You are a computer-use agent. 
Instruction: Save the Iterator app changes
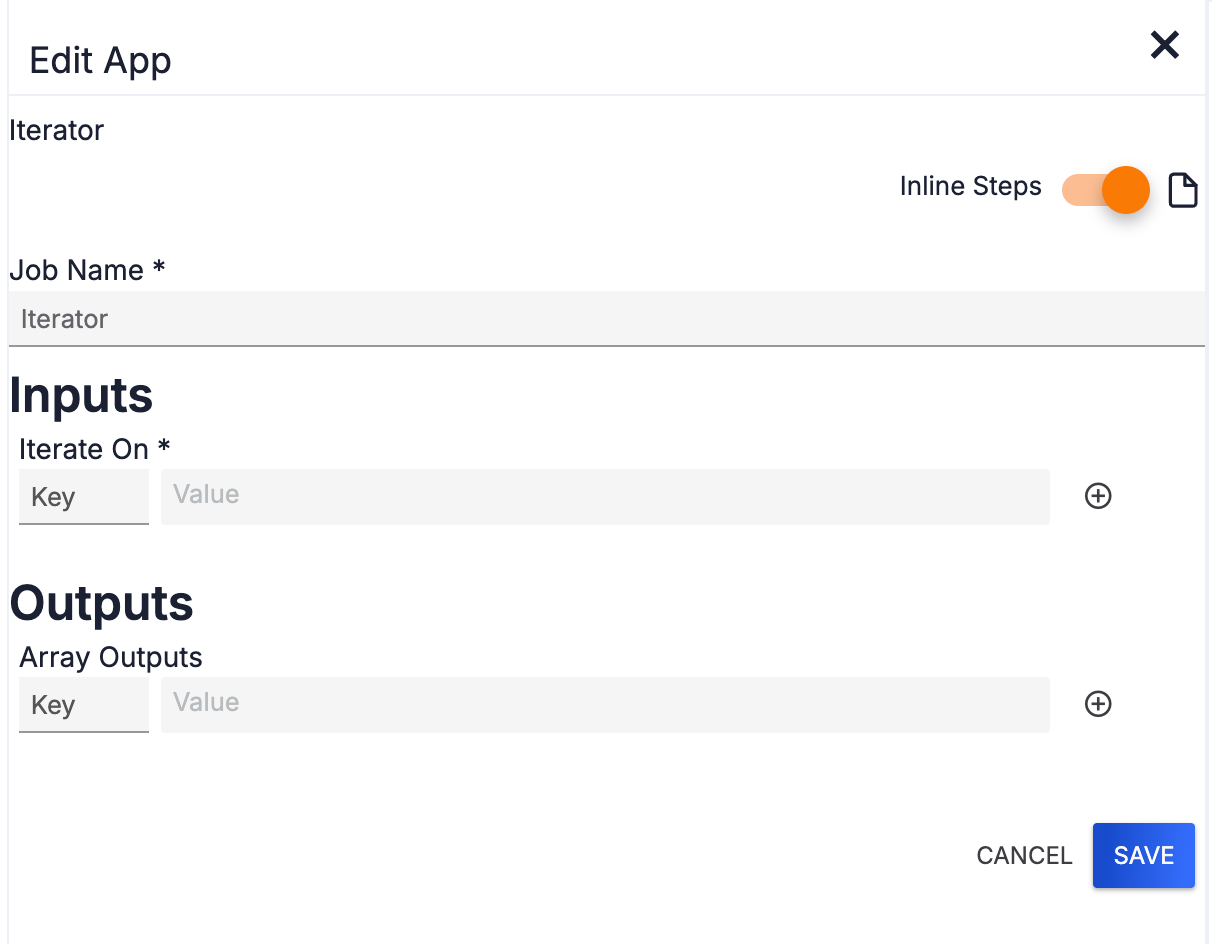pyautogui.click(x=1143, y=855)
